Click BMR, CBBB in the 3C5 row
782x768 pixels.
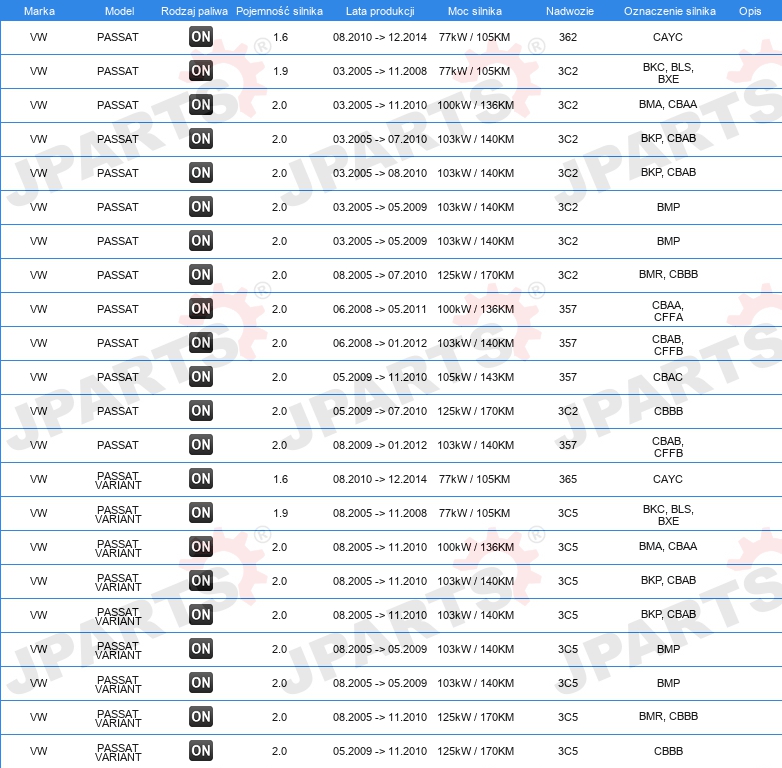coord(668,716)
